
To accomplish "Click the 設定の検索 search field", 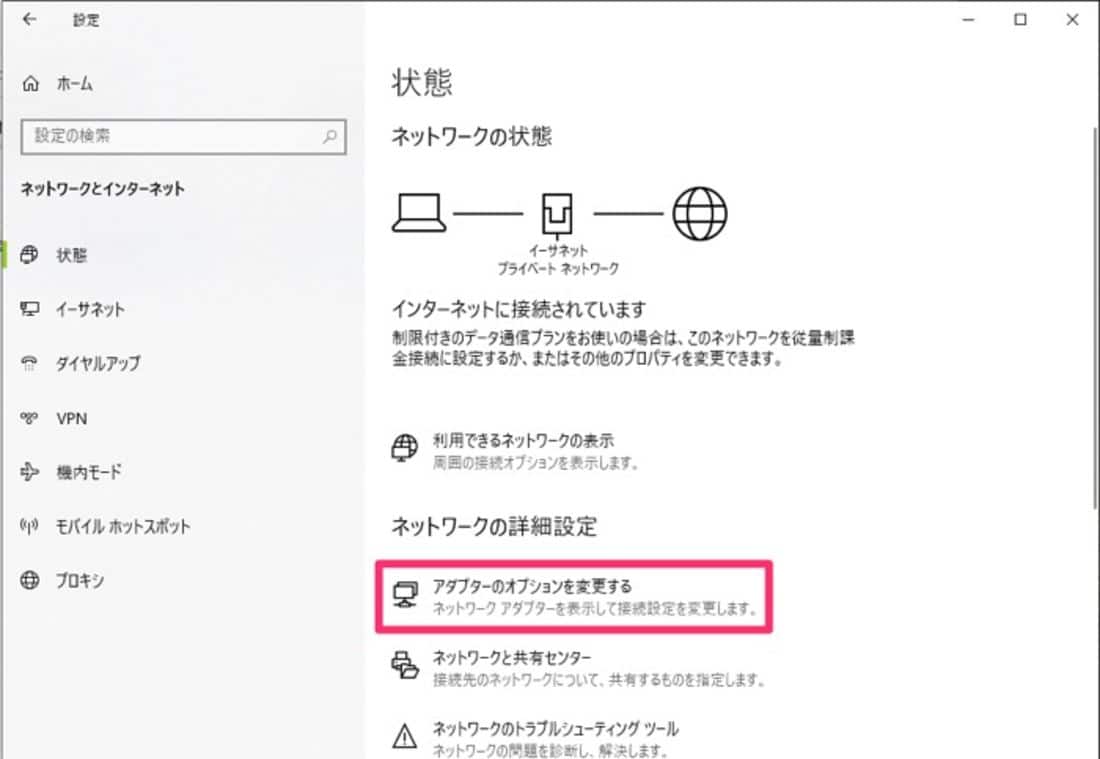I will pyautogui.click(x=184, y=136).
